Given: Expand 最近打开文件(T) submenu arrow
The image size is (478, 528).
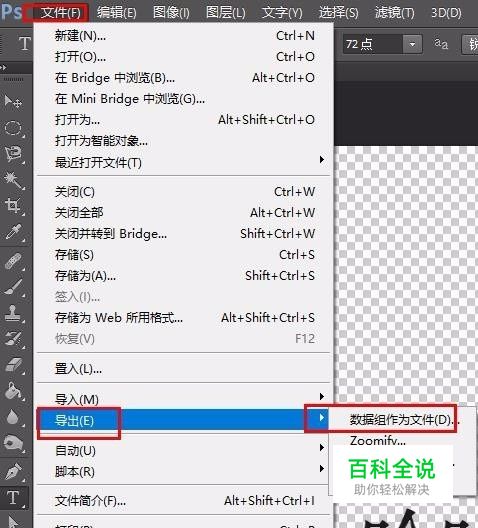Looking at the screenshot, I should [x=322, y=160].
